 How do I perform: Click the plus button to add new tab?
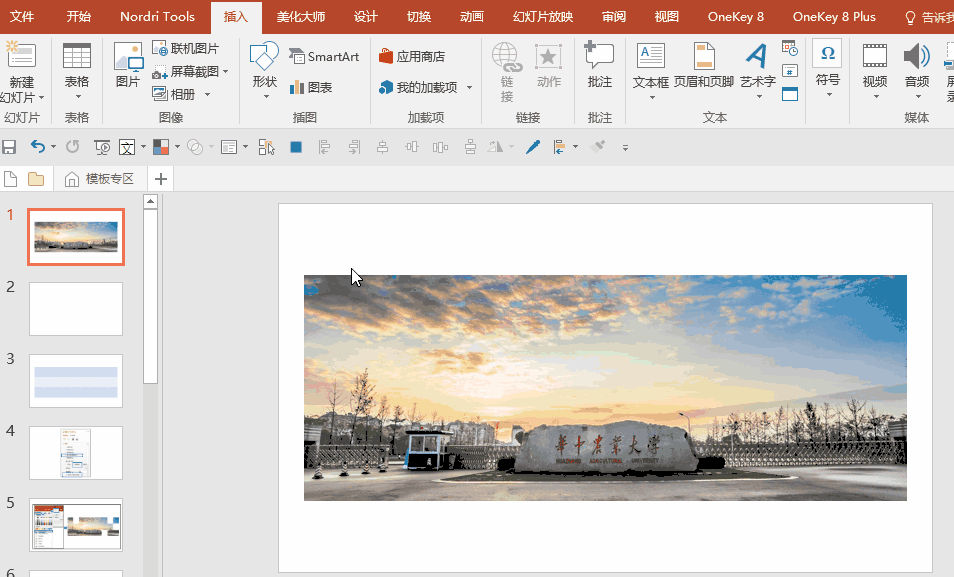click(x=160, y=179)
